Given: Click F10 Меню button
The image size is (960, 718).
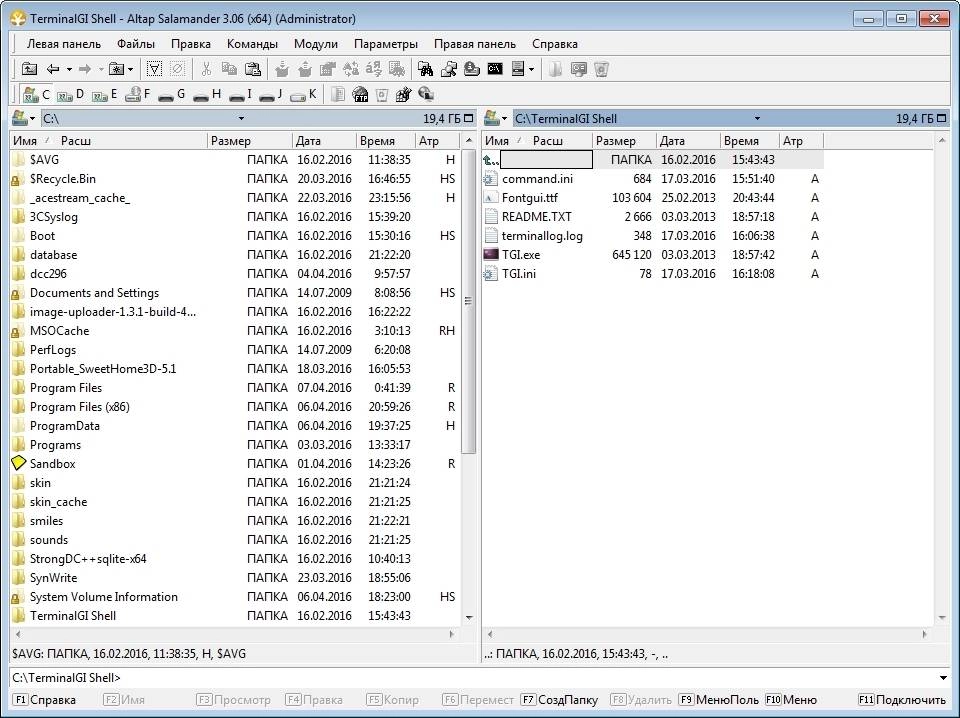Looking at the screenshot, I should click(x=791, y=700).
